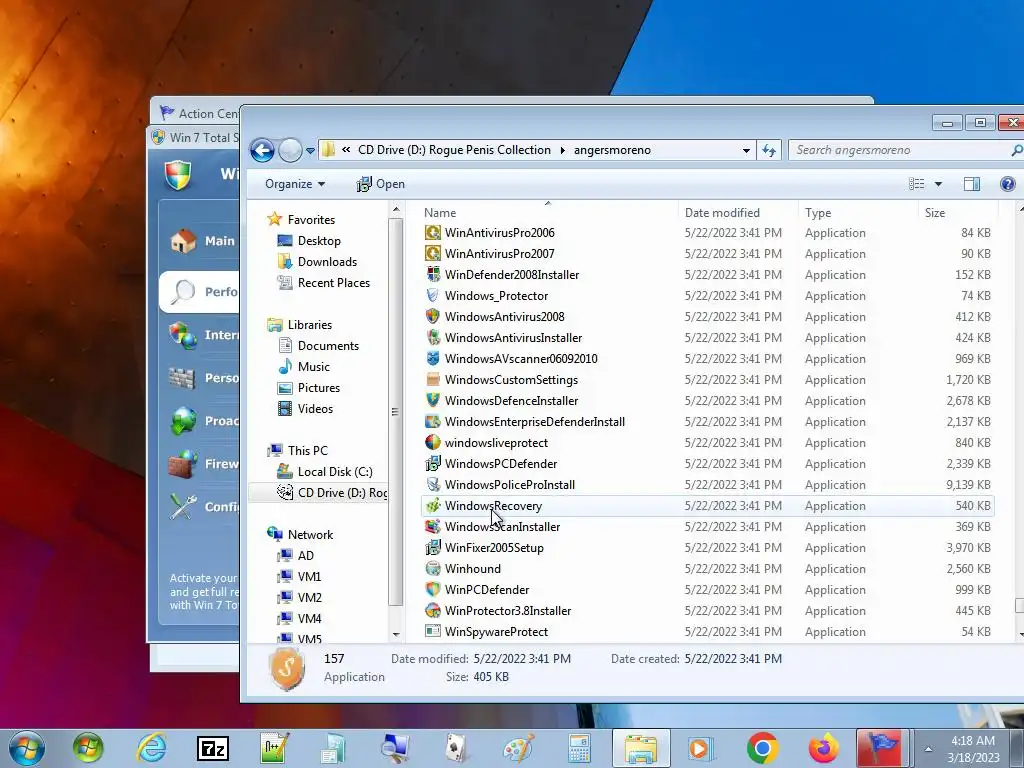The width and height of the screenshot is (1024, 768).
Task: Select the WinSpywareProtect file icon
Action: tap(432, 632)
